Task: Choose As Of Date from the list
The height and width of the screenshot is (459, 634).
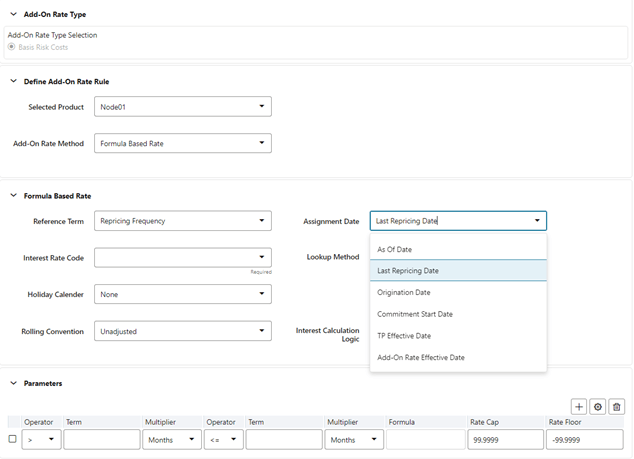Action: click(394, 249)
